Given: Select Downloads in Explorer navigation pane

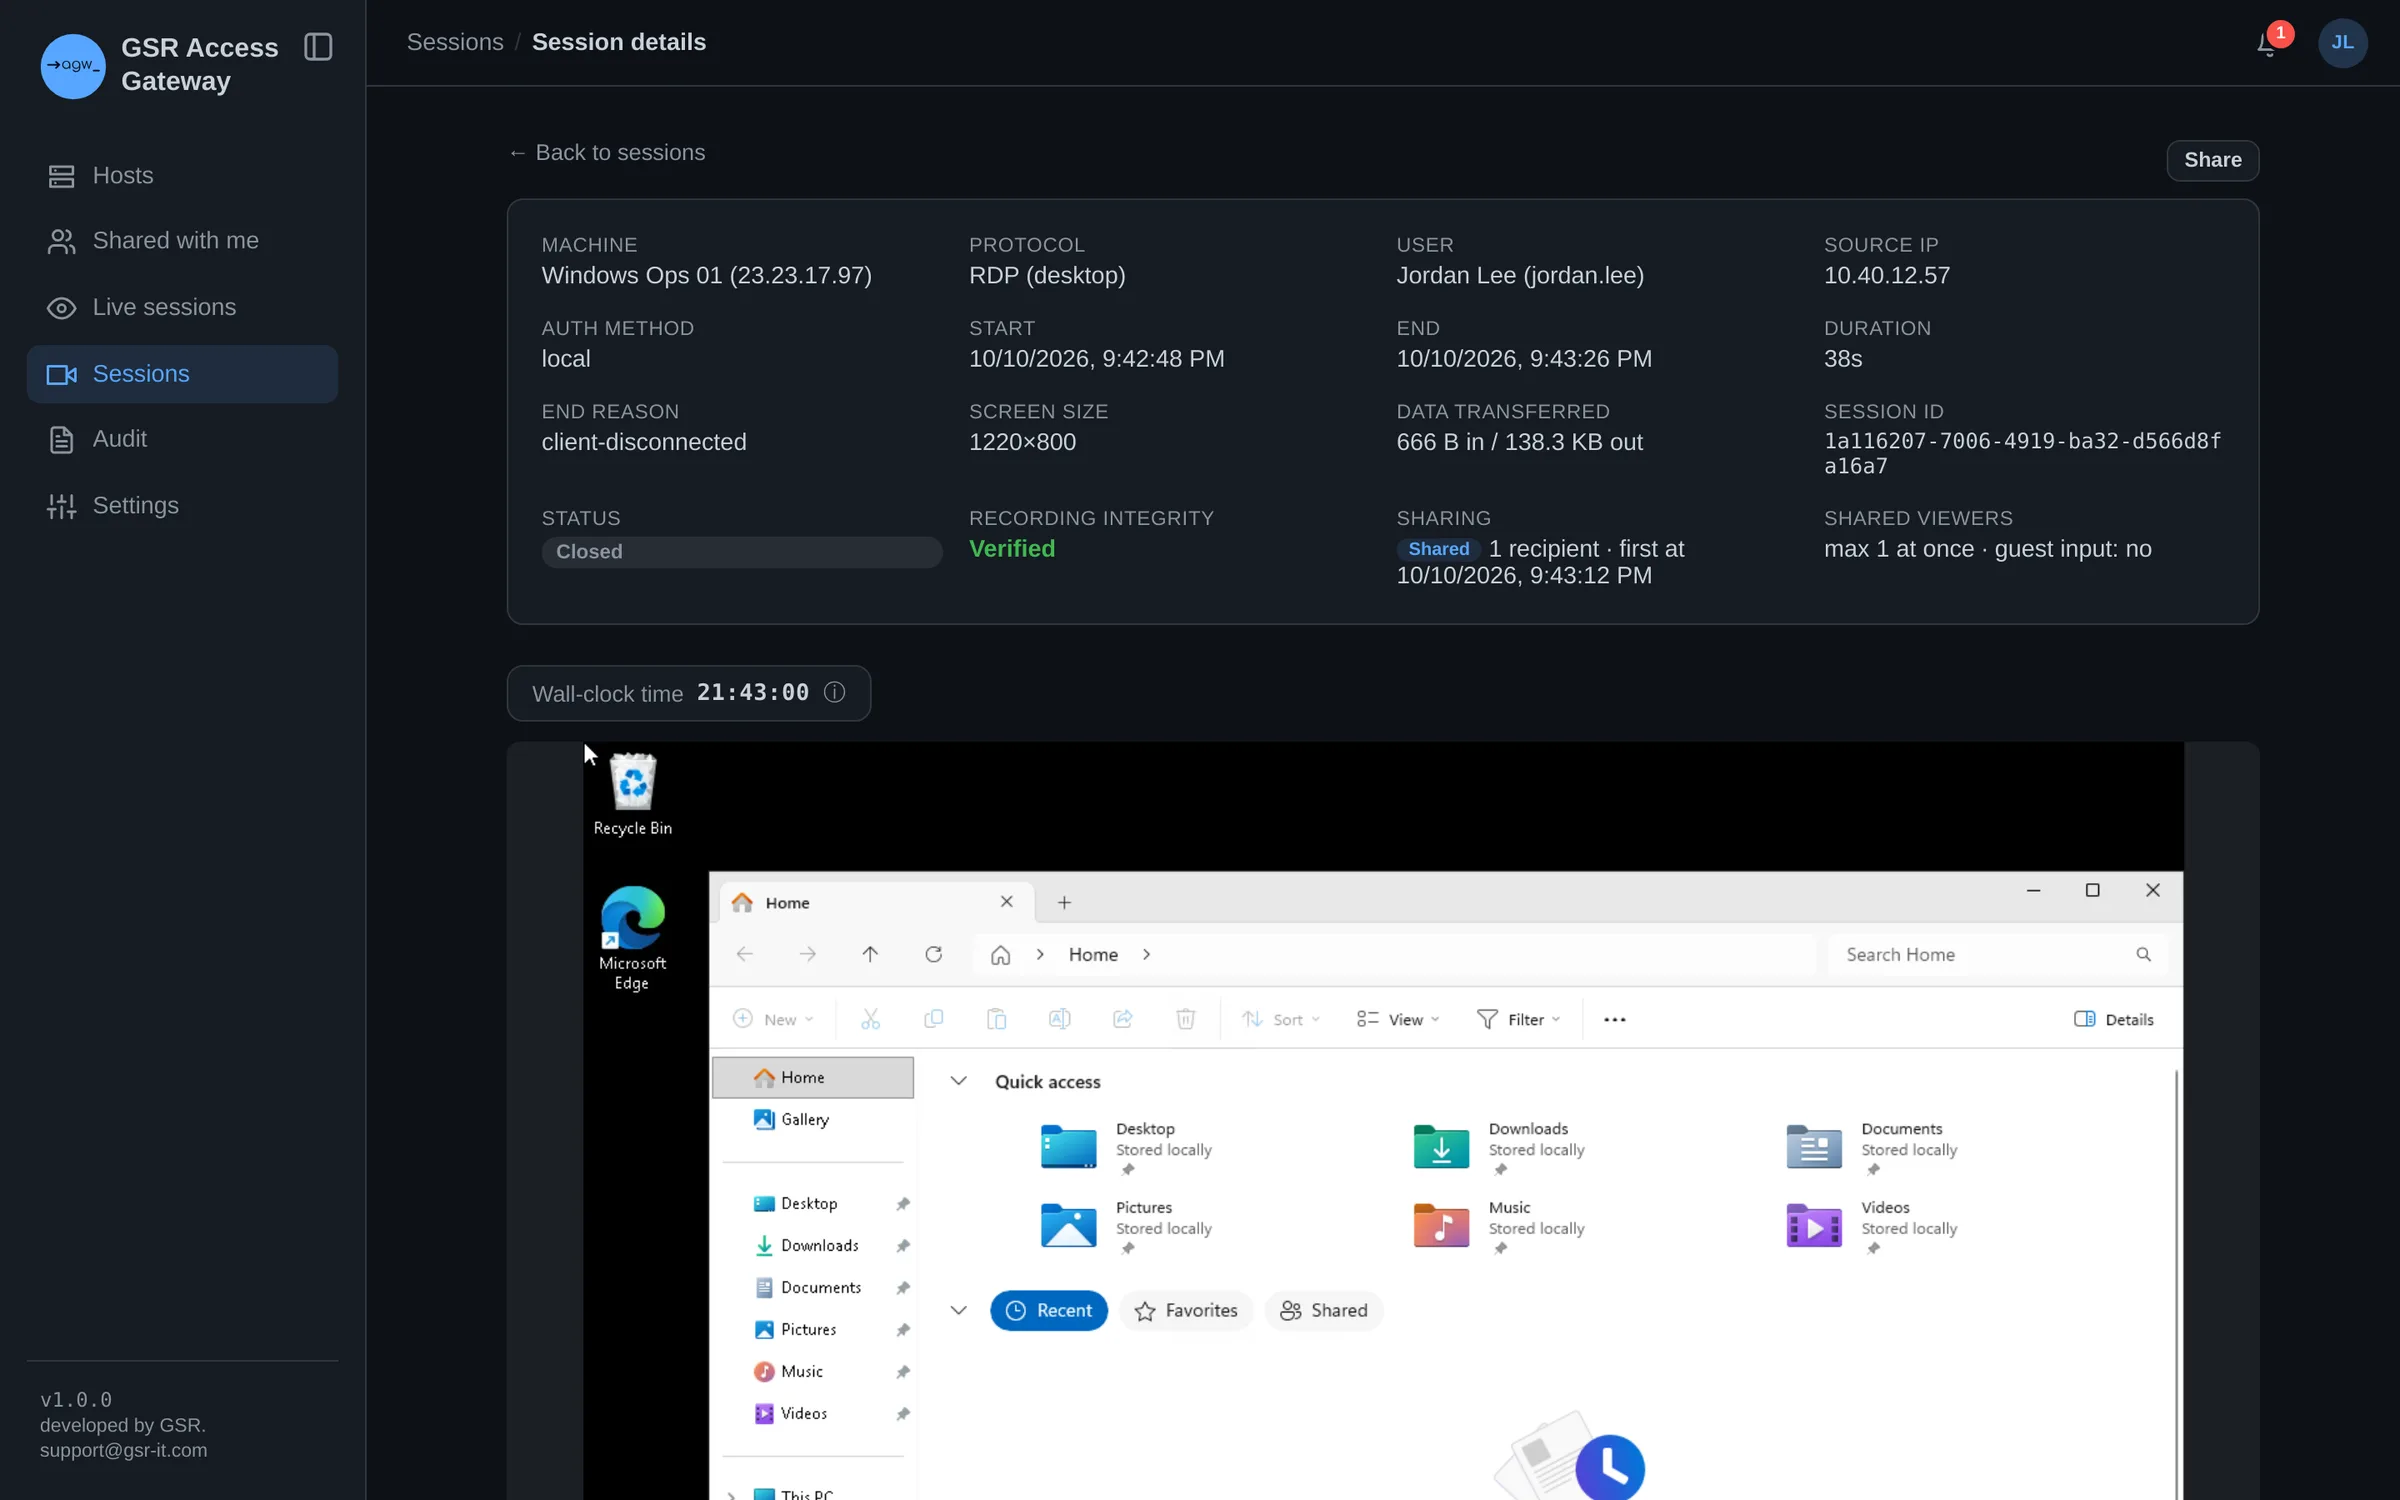Looking at the screenshot, I should (812, 1245).
